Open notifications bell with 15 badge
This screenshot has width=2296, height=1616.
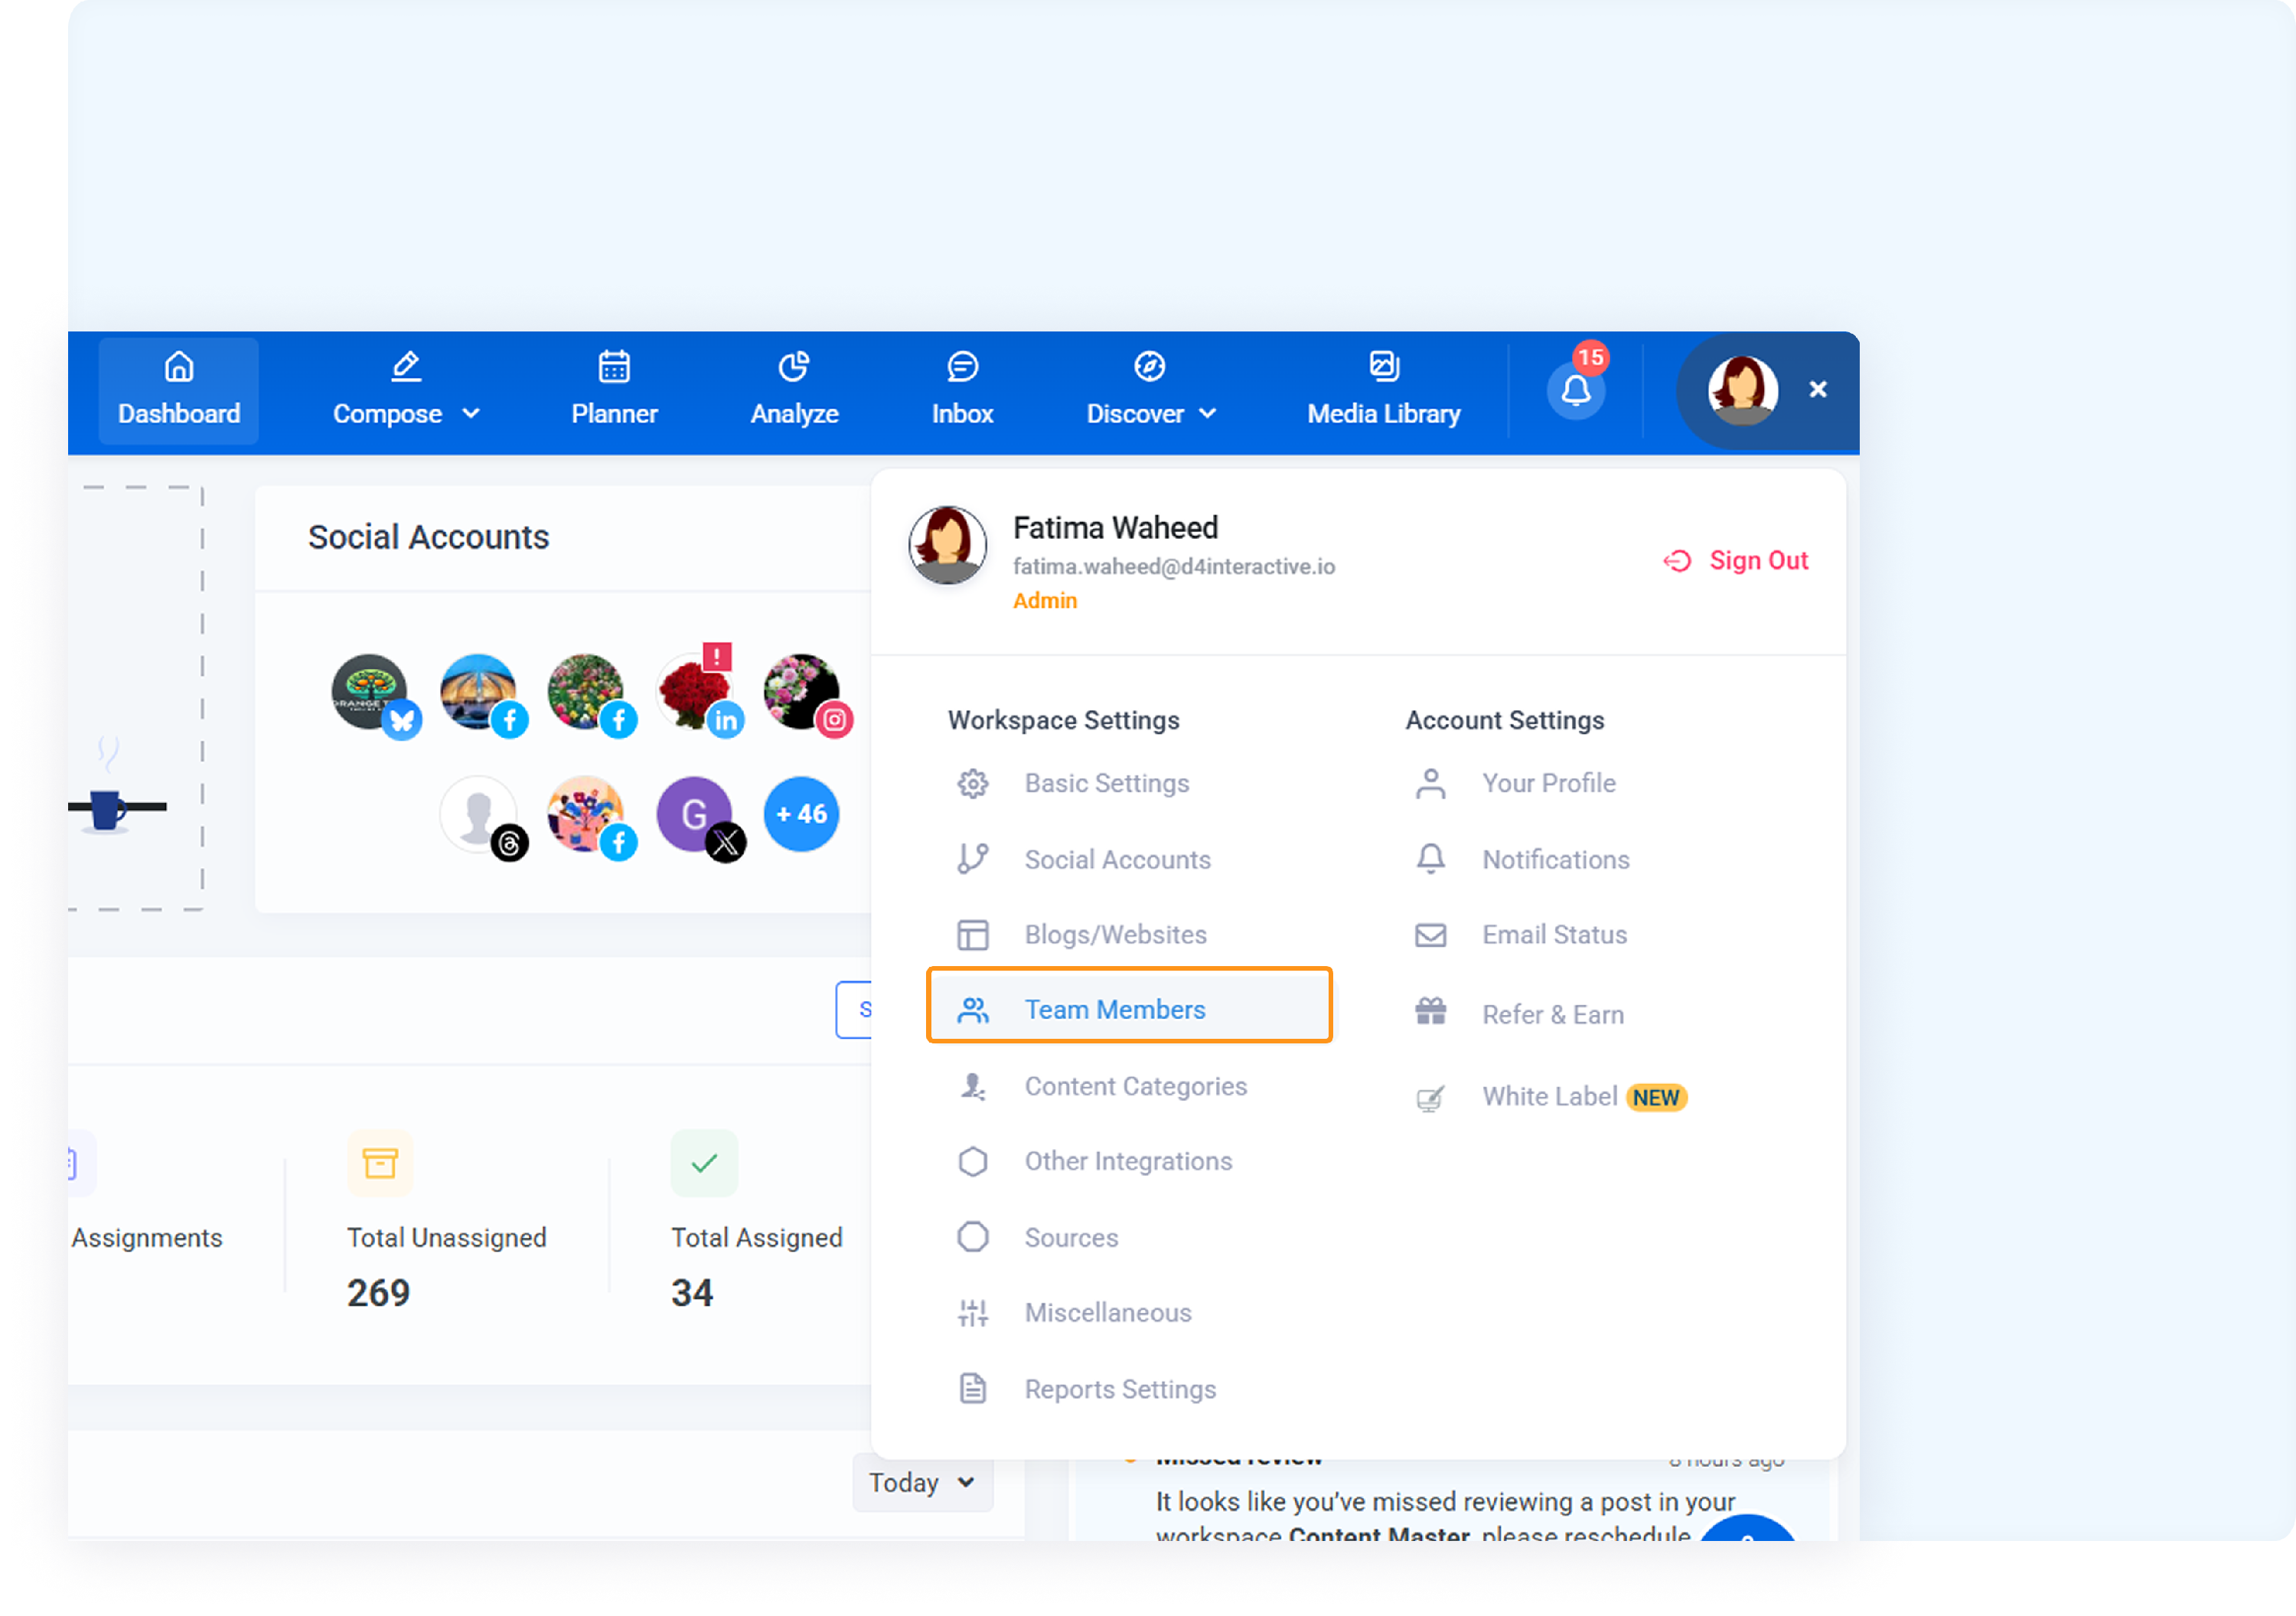pyautogui.click(x=1576, y=389)
